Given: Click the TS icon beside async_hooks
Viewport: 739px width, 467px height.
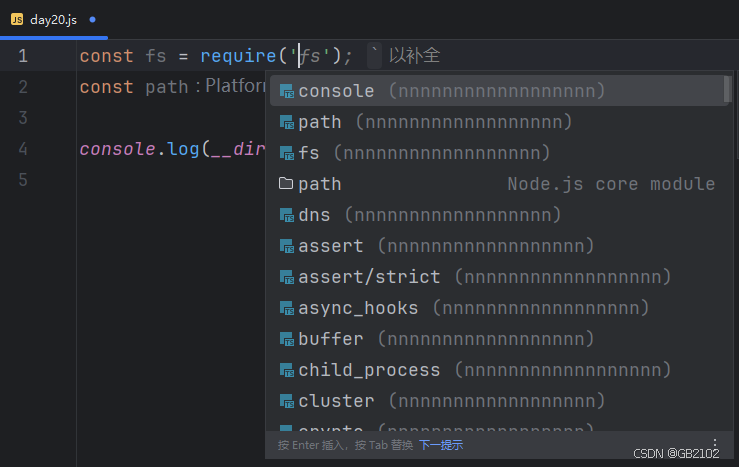Looking at the screenshot, I should (x=287, y=308).
